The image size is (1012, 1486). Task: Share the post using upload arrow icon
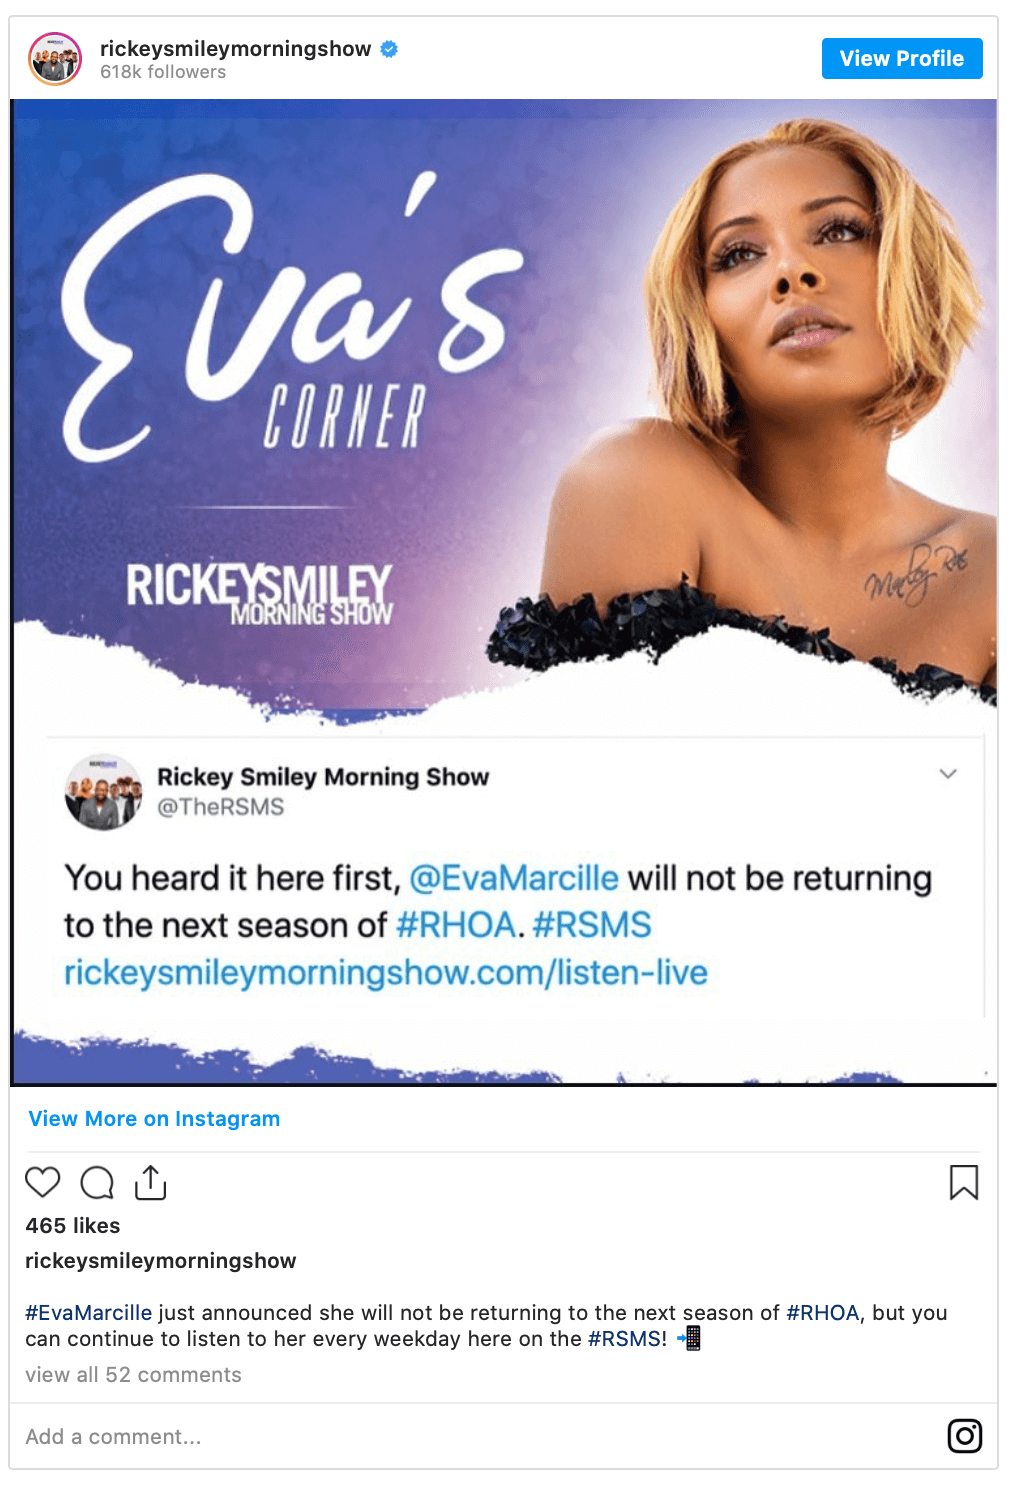150,1182
